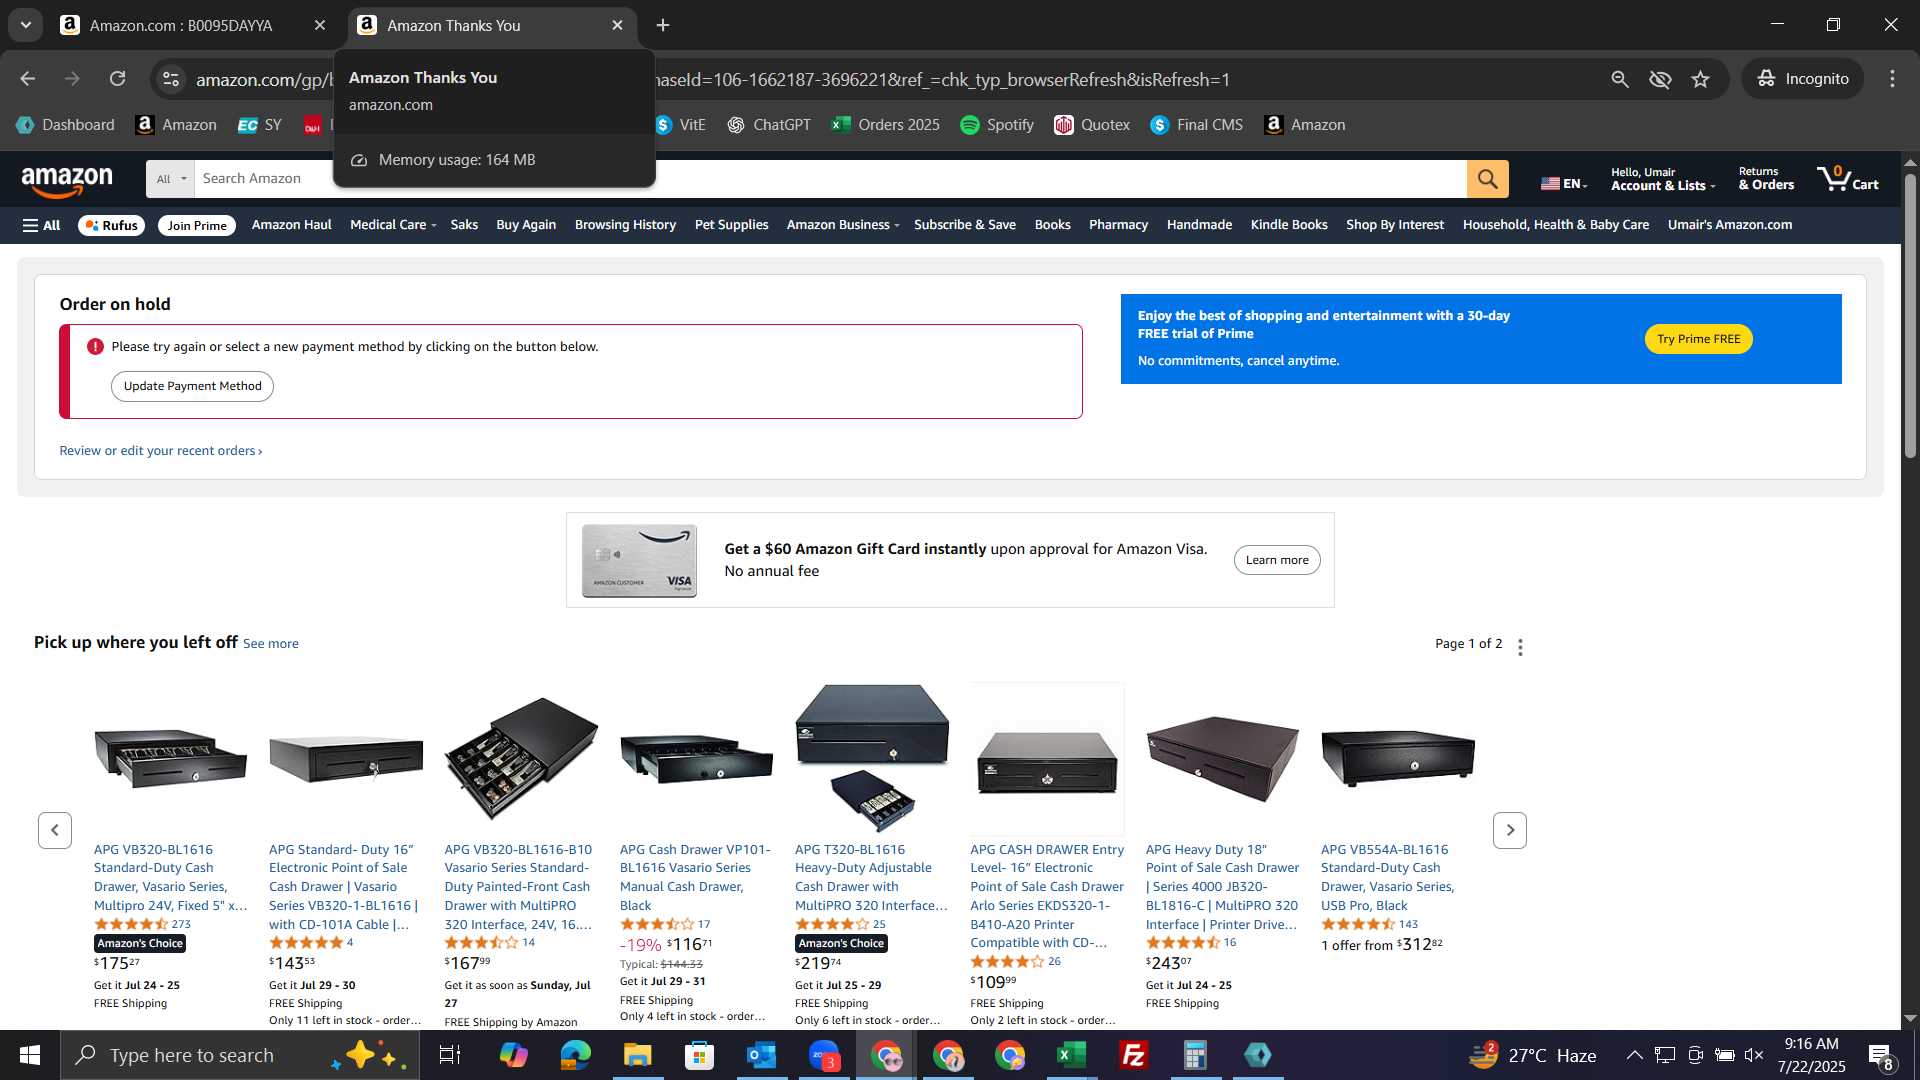This screenshot has height=1080, width=1920.
Task: Open the EN language dropdown
Action: 1564,183
